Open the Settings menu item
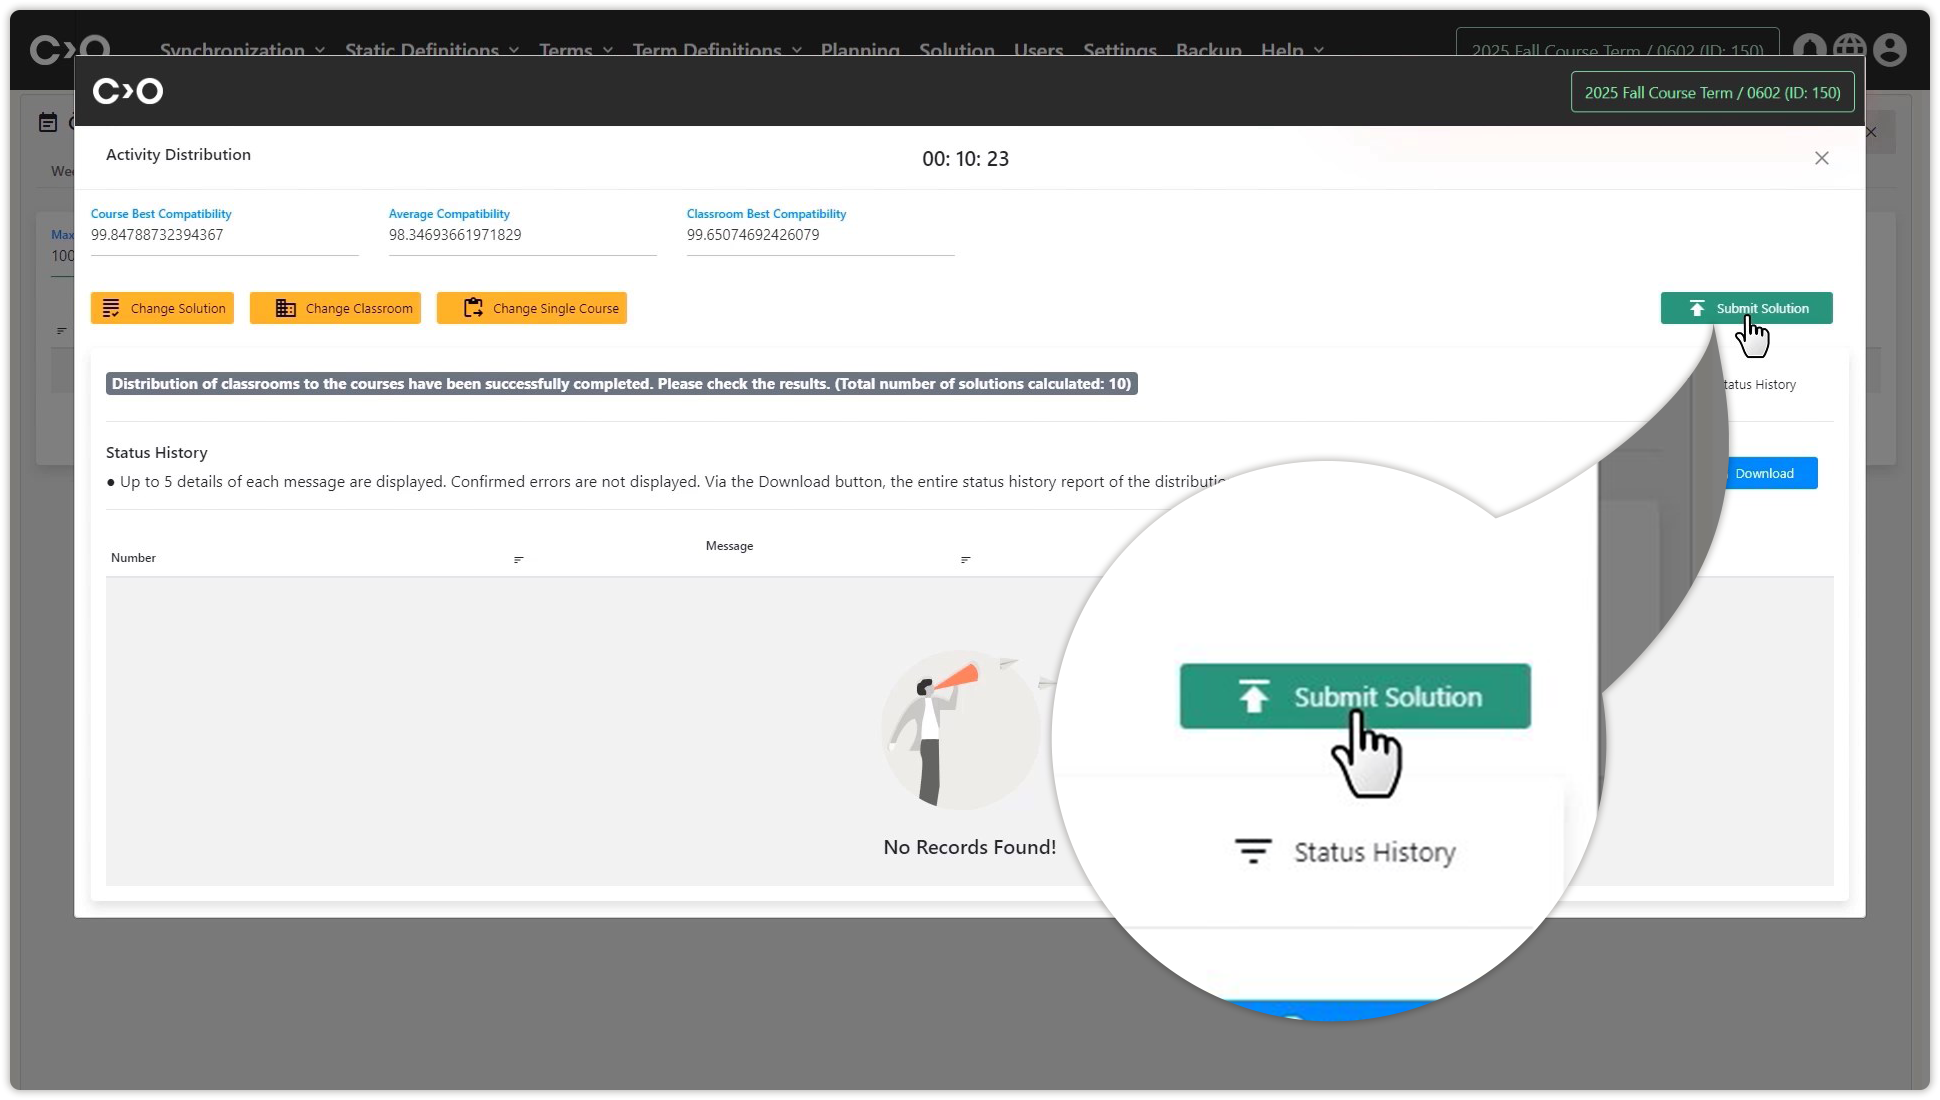The width and height of the screenshot is (1940, 1100). (x=1119, y=50)
